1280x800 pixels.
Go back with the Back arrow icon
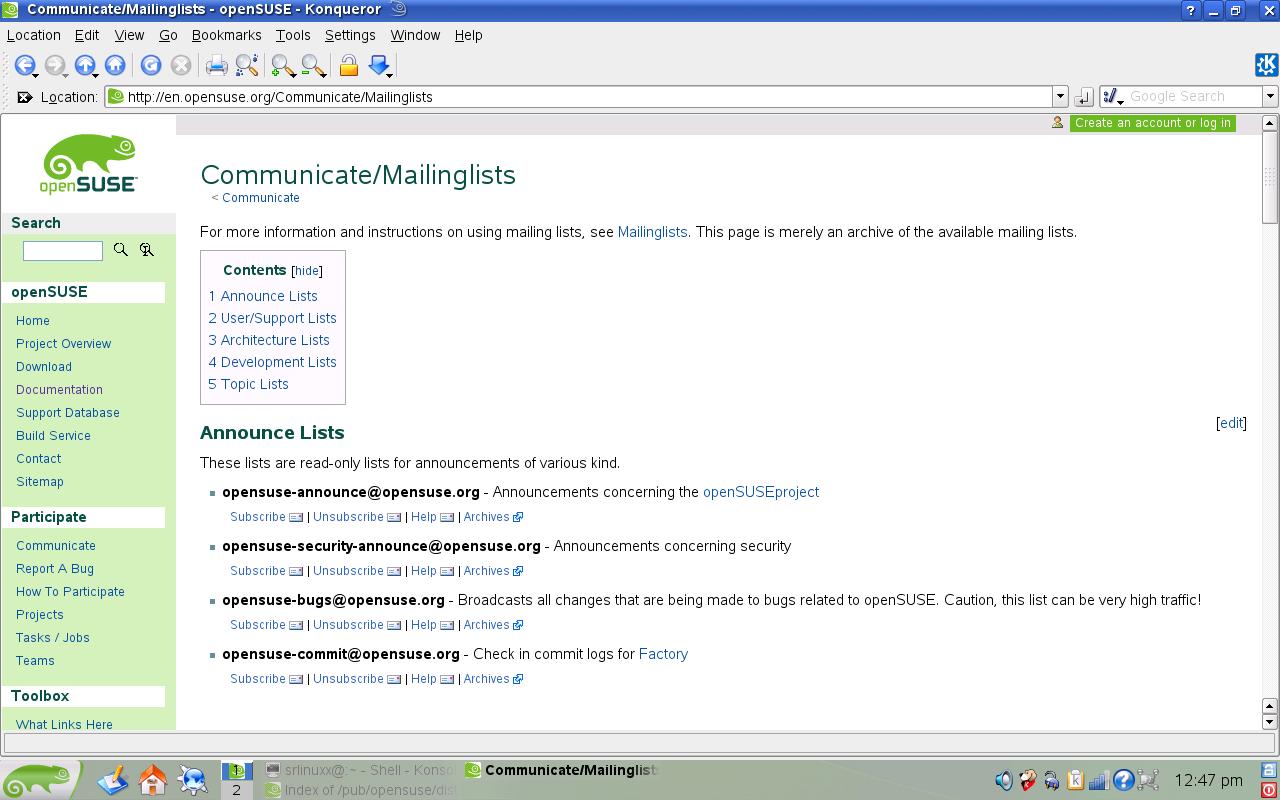tap(23, 65)
